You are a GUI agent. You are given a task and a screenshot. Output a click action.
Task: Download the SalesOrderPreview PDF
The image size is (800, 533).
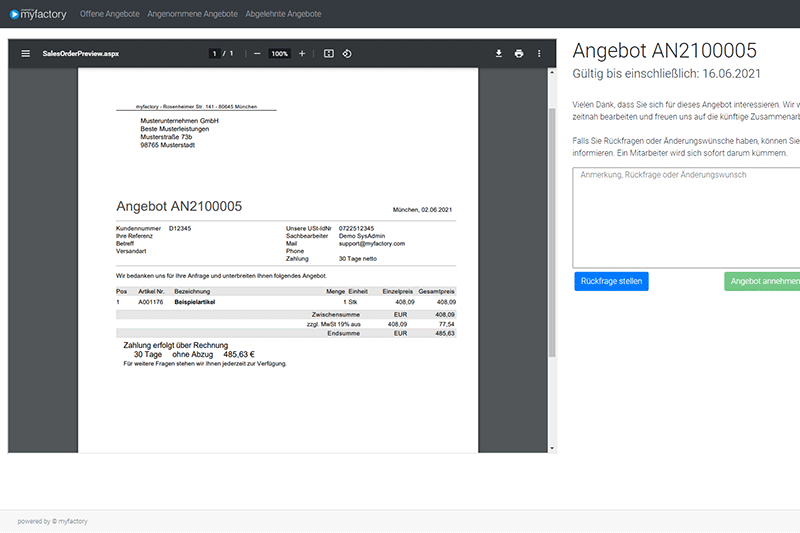499,54
